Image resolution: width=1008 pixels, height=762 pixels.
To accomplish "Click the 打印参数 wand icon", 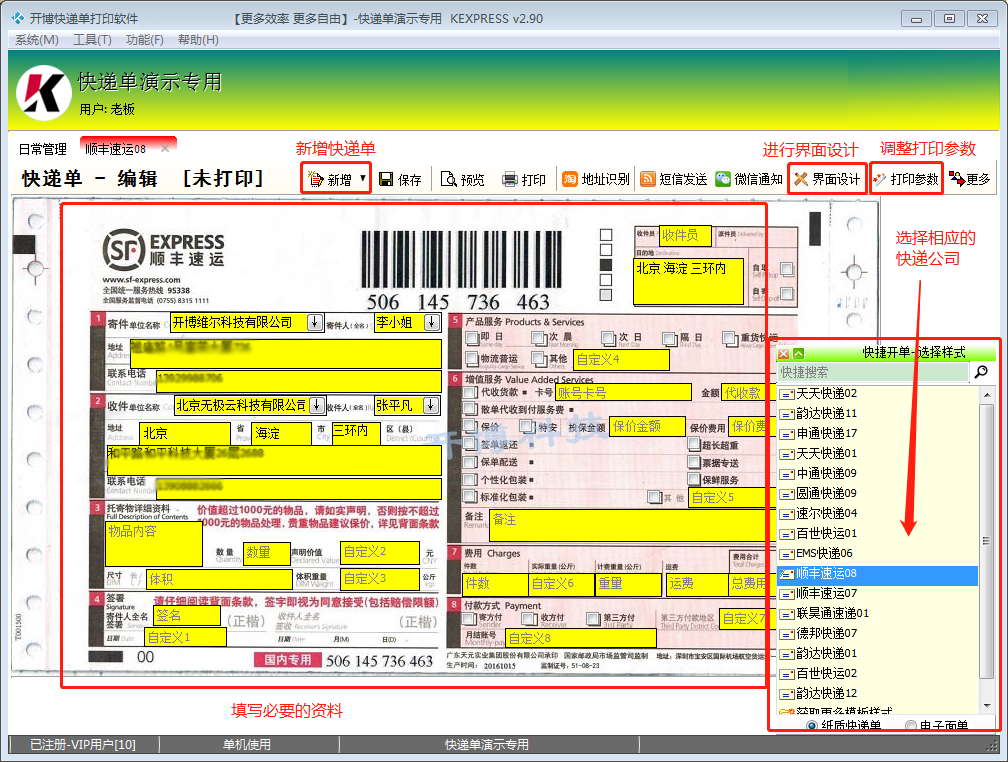I will point(879,179).
